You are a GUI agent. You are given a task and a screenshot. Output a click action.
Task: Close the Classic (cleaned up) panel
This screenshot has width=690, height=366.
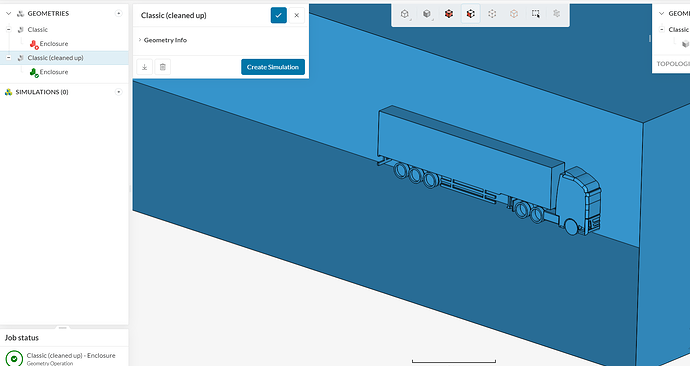tap(297, 15)
